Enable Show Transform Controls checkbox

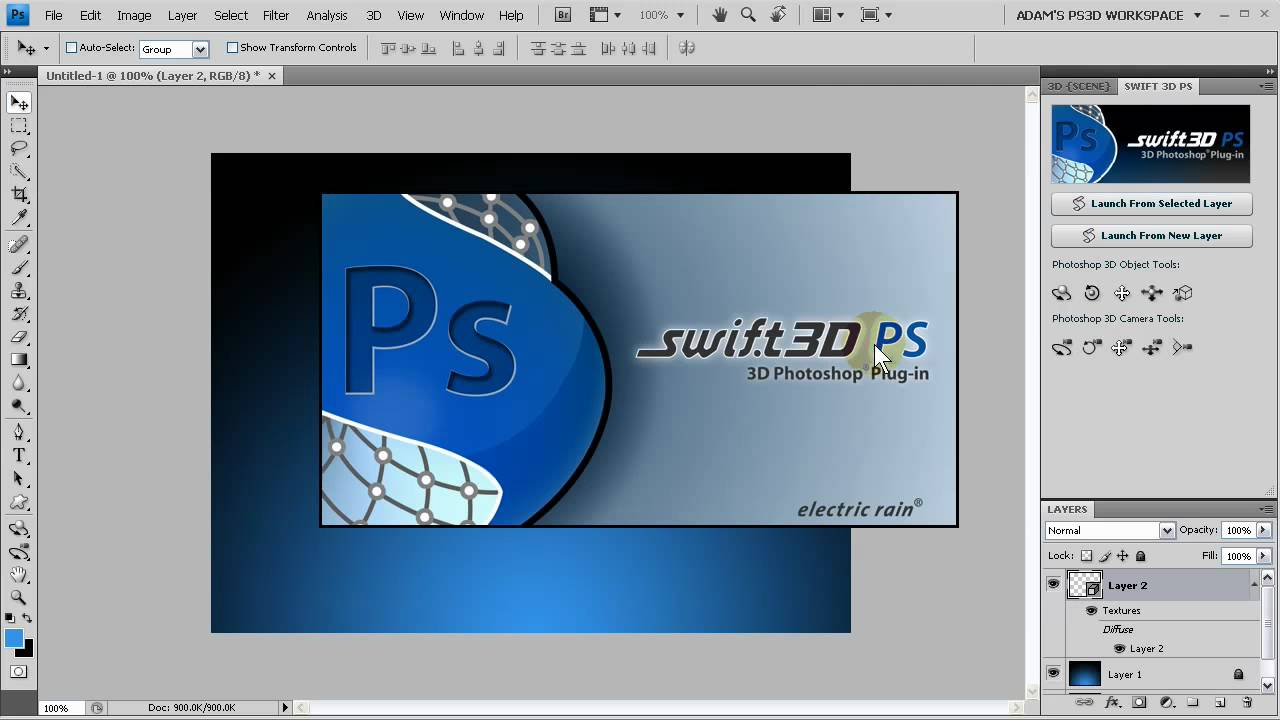232,48
